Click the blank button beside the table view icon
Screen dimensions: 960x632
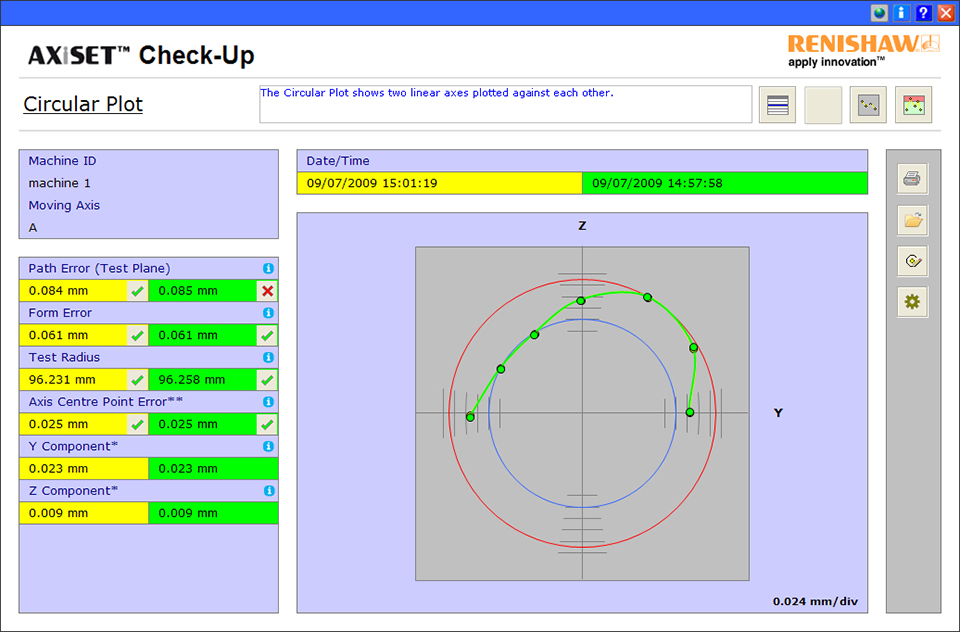tap(822, 105)
